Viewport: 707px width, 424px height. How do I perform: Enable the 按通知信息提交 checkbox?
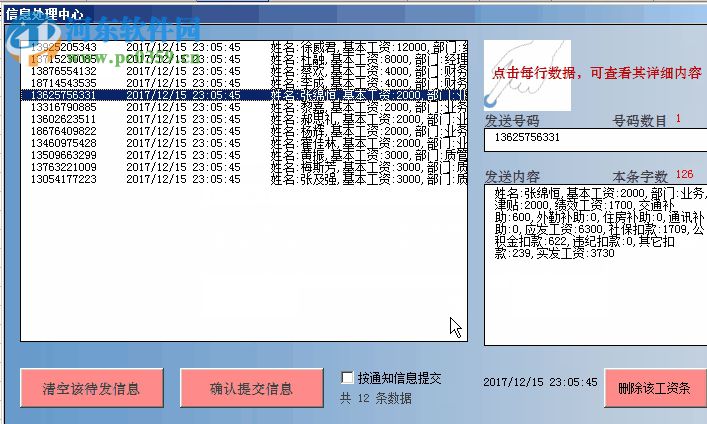[347, 378]
